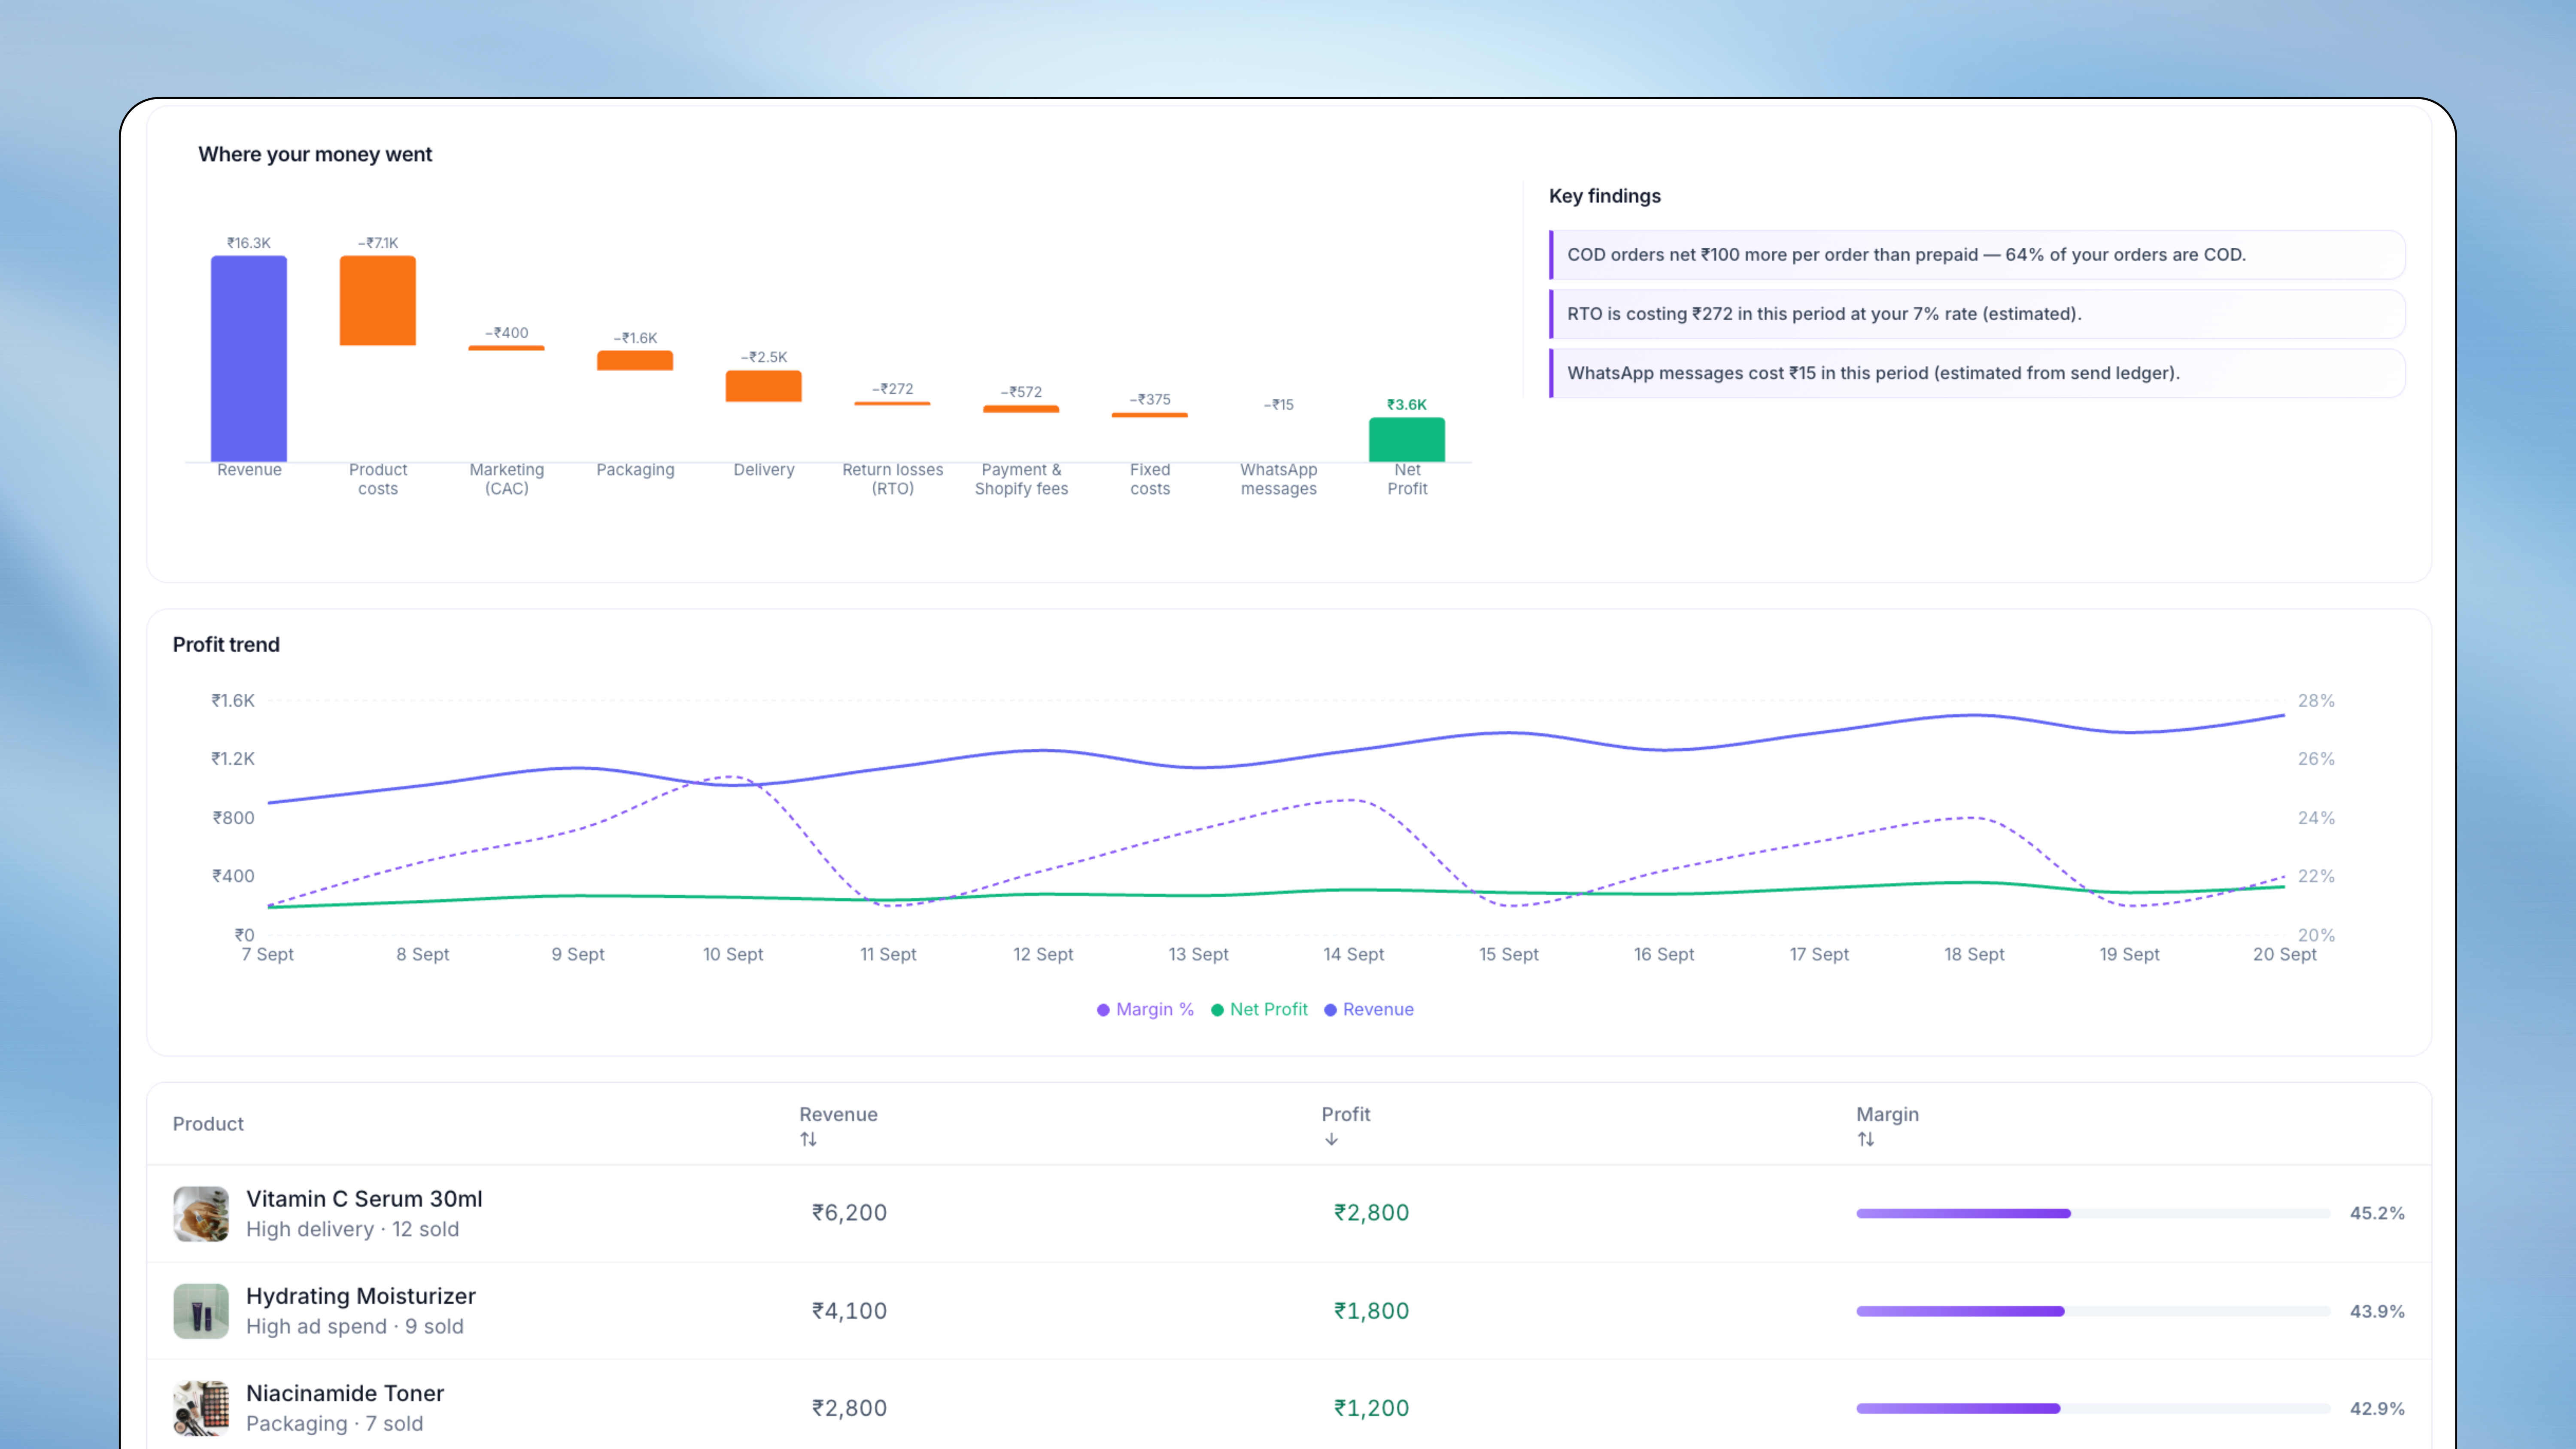Click the RTO costing ₹272 finding

click(1977, 314)
